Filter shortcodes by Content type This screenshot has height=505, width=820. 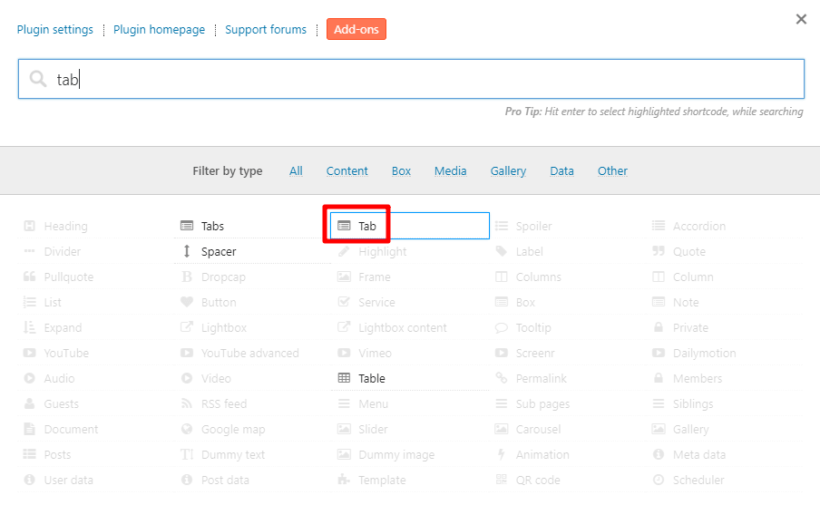[x=347, y=171]
